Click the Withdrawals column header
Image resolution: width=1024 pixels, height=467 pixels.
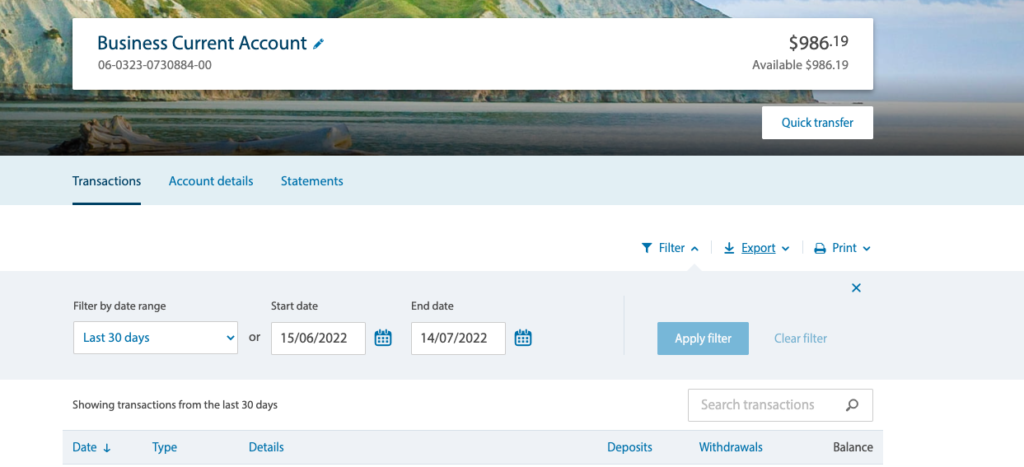point(730,447)
